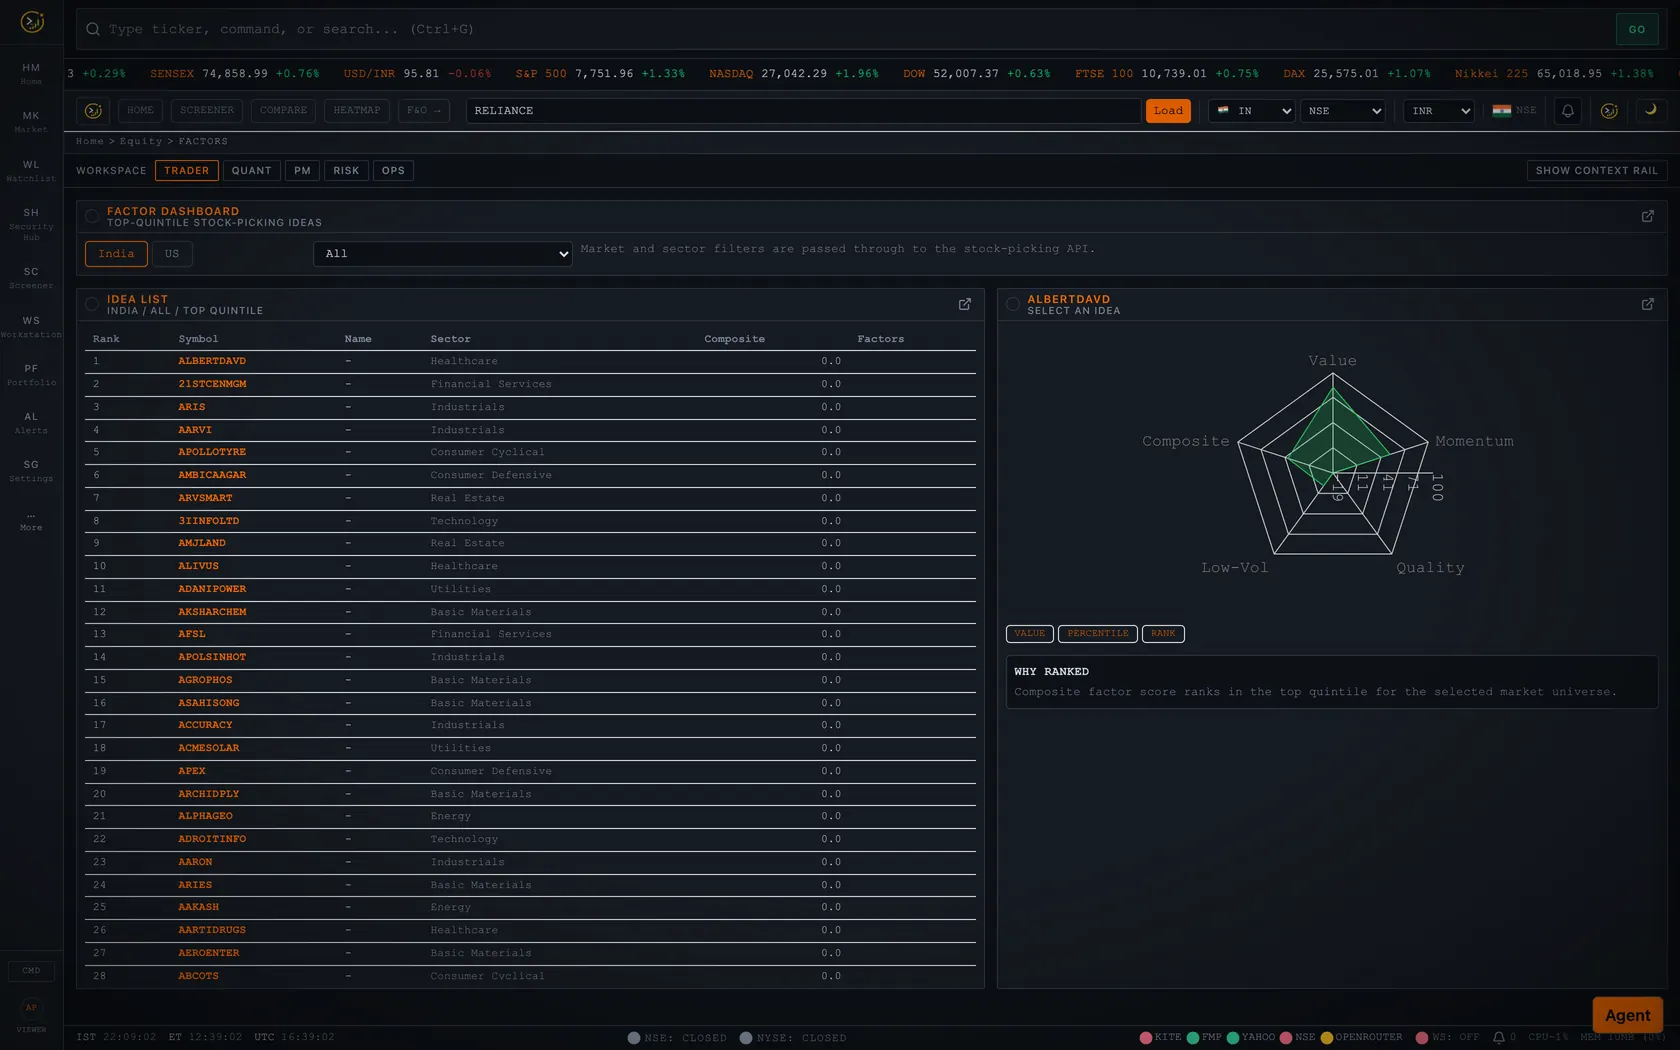Click SHOW CONTEXT RAIL button
This screenshot has height=1050, width=1680.
pyautogui.click(x=1596, y=171)
